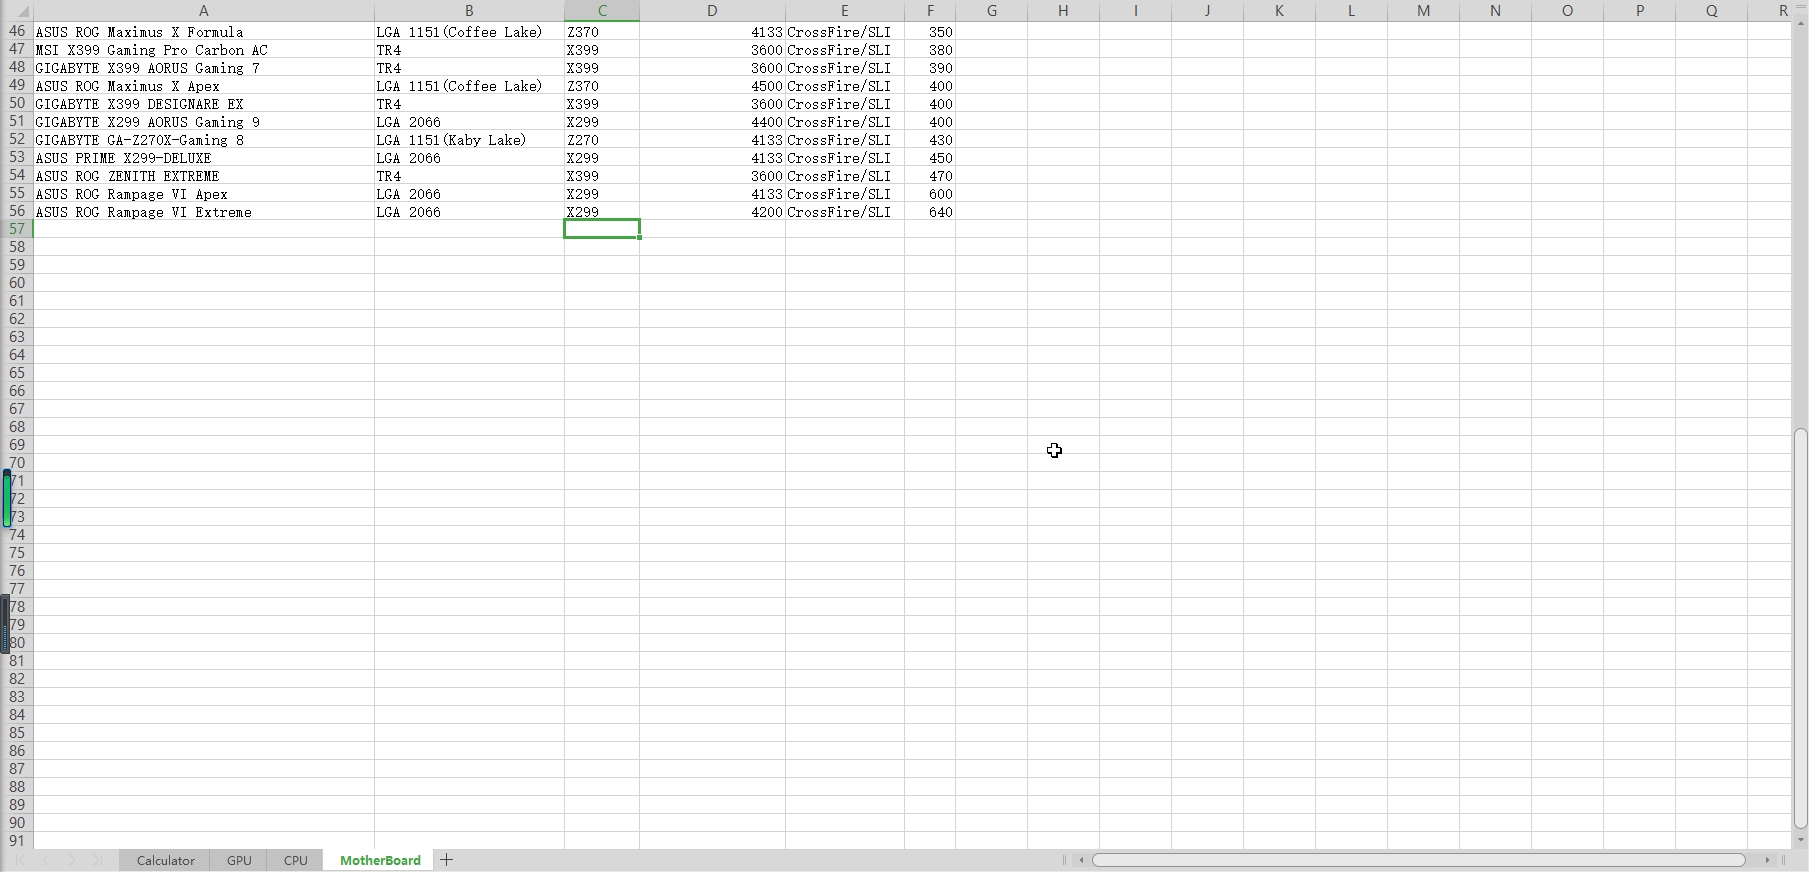This screenshot has width=1809, height=872.
Task: Select cell ASUS ROG Rampage VI Extreme
Action: 204,212
